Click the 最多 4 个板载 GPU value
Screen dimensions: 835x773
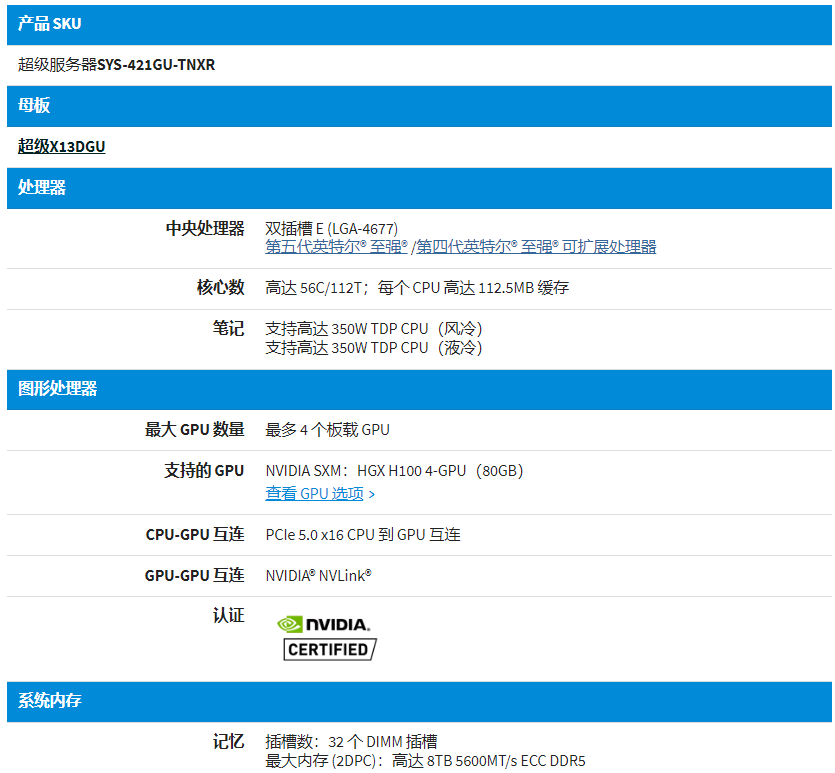[x=327, y=430]
